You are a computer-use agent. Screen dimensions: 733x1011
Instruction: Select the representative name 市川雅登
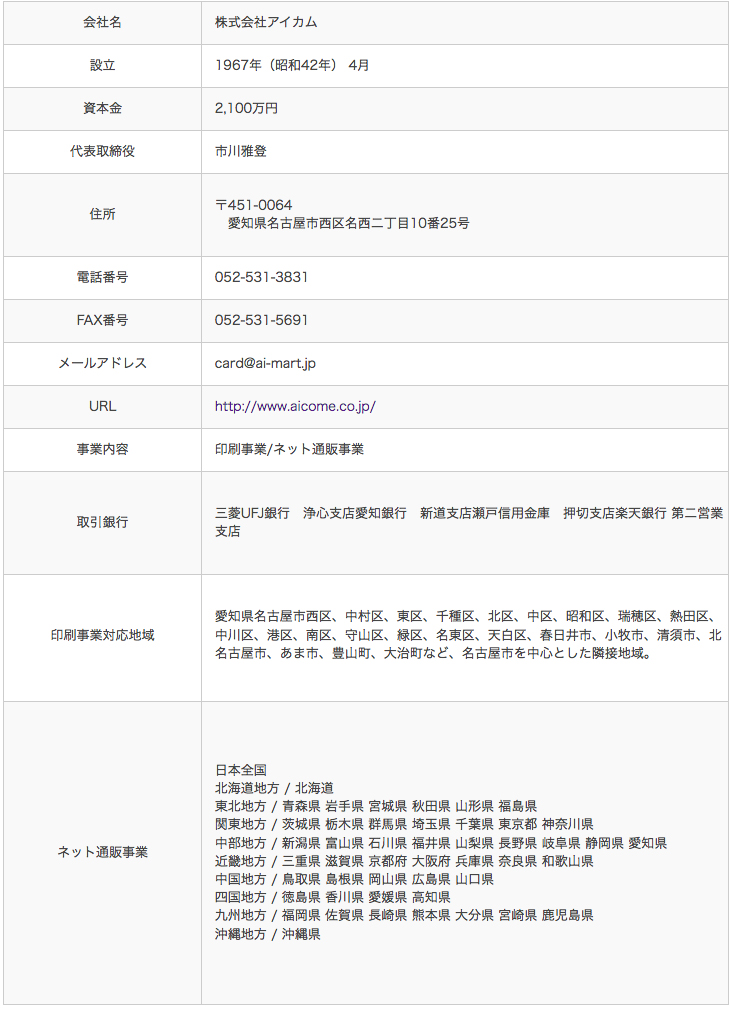click(240, 152)
